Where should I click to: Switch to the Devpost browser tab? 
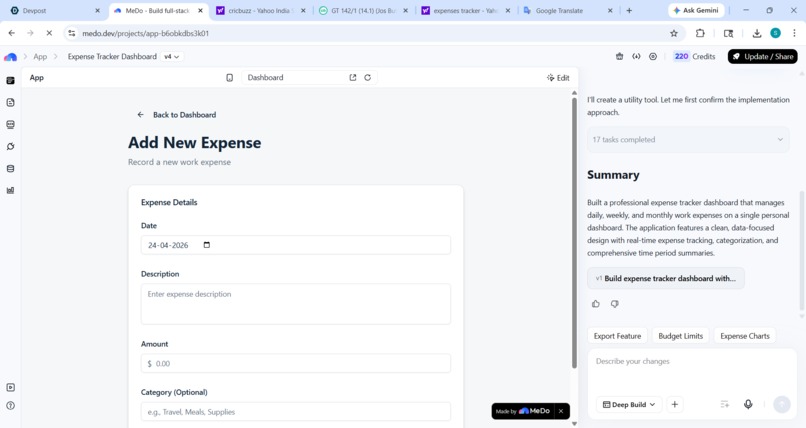(x=54, y=10)
